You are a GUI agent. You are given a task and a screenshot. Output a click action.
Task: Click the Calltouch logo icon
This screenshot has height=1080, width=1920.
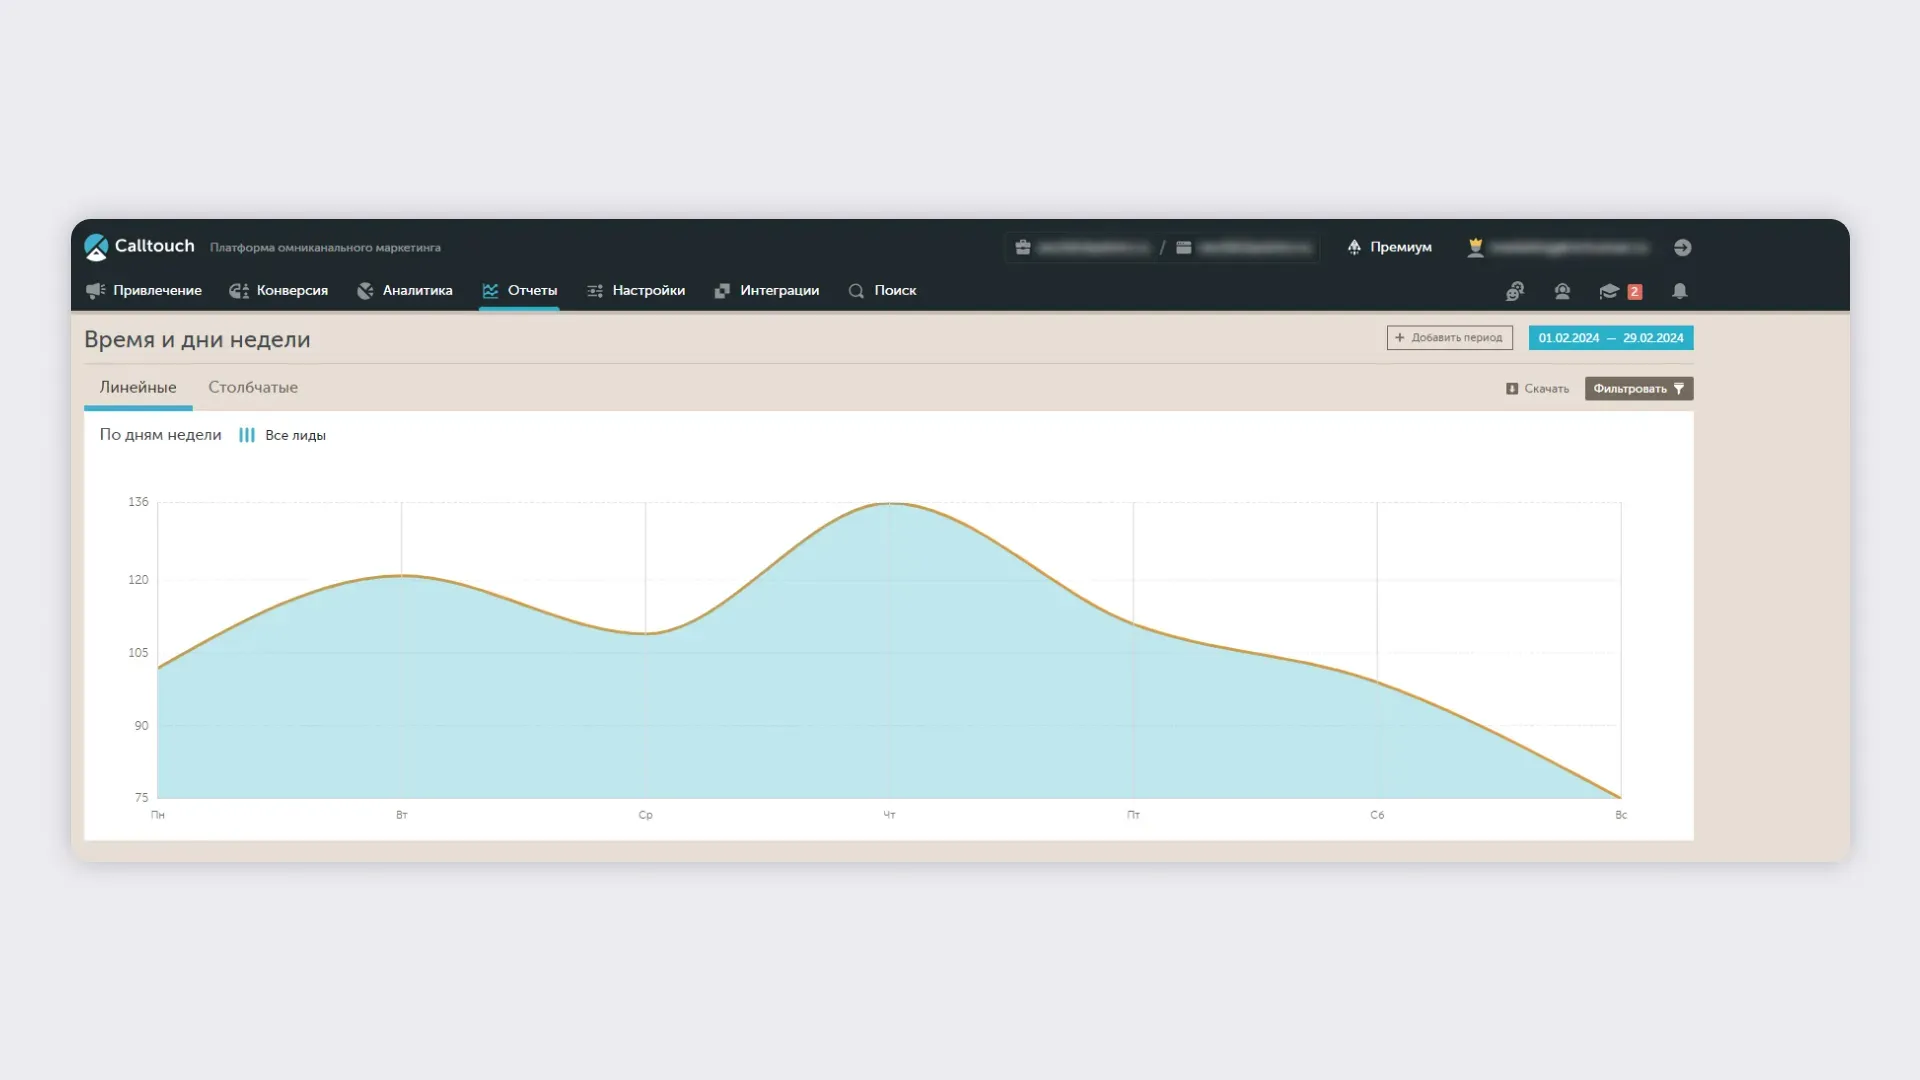[96, 247]
